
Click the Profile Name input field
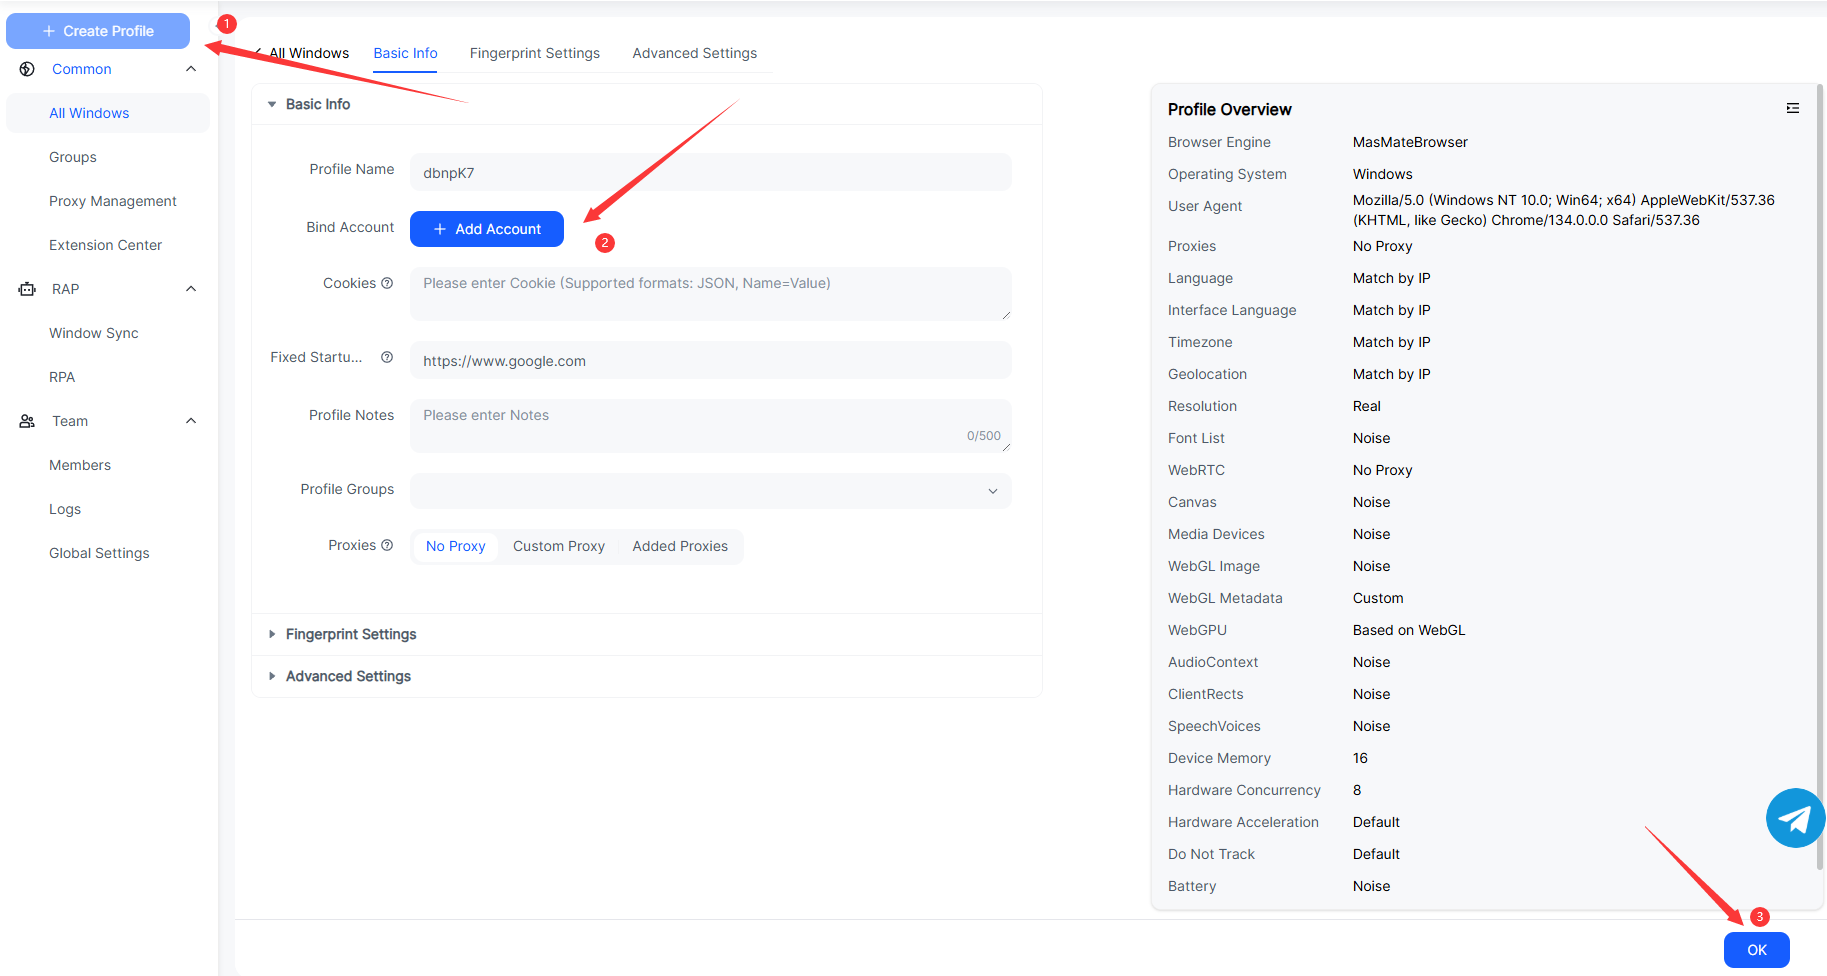710,172
